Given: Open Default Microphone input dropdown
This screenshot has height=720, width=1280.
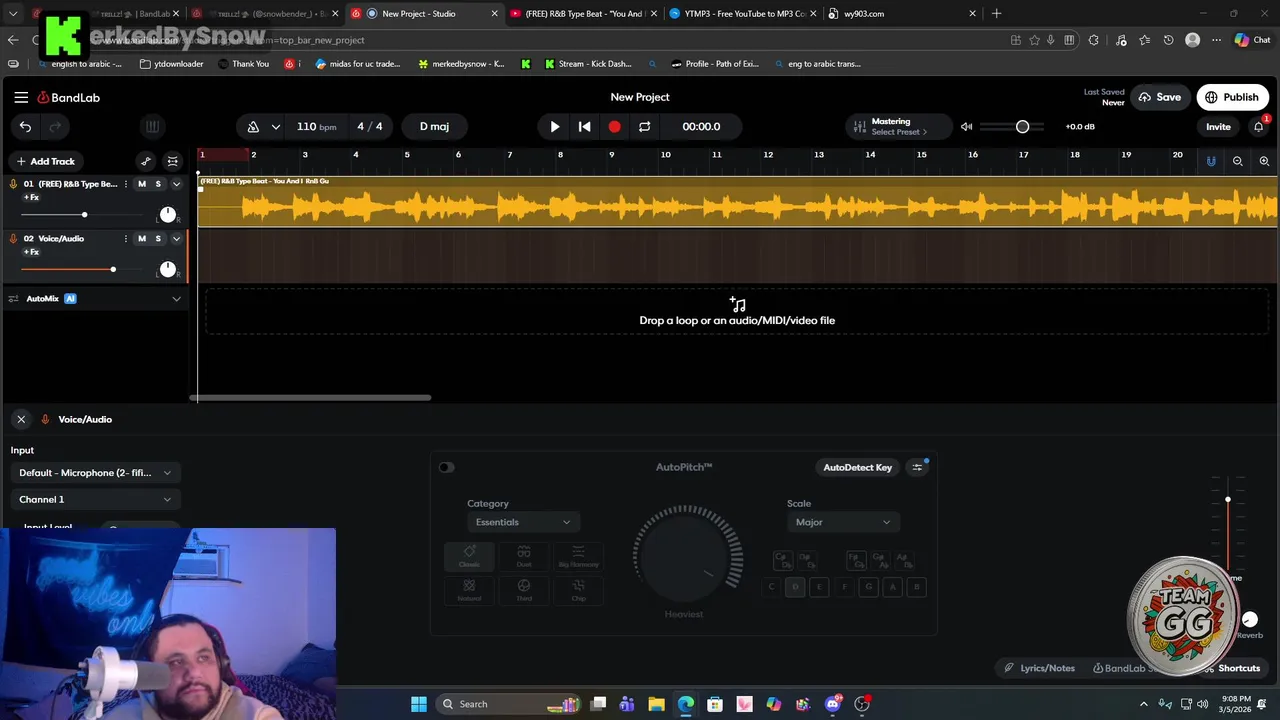Looking at the screenshot, I should (x=95, y=473).
